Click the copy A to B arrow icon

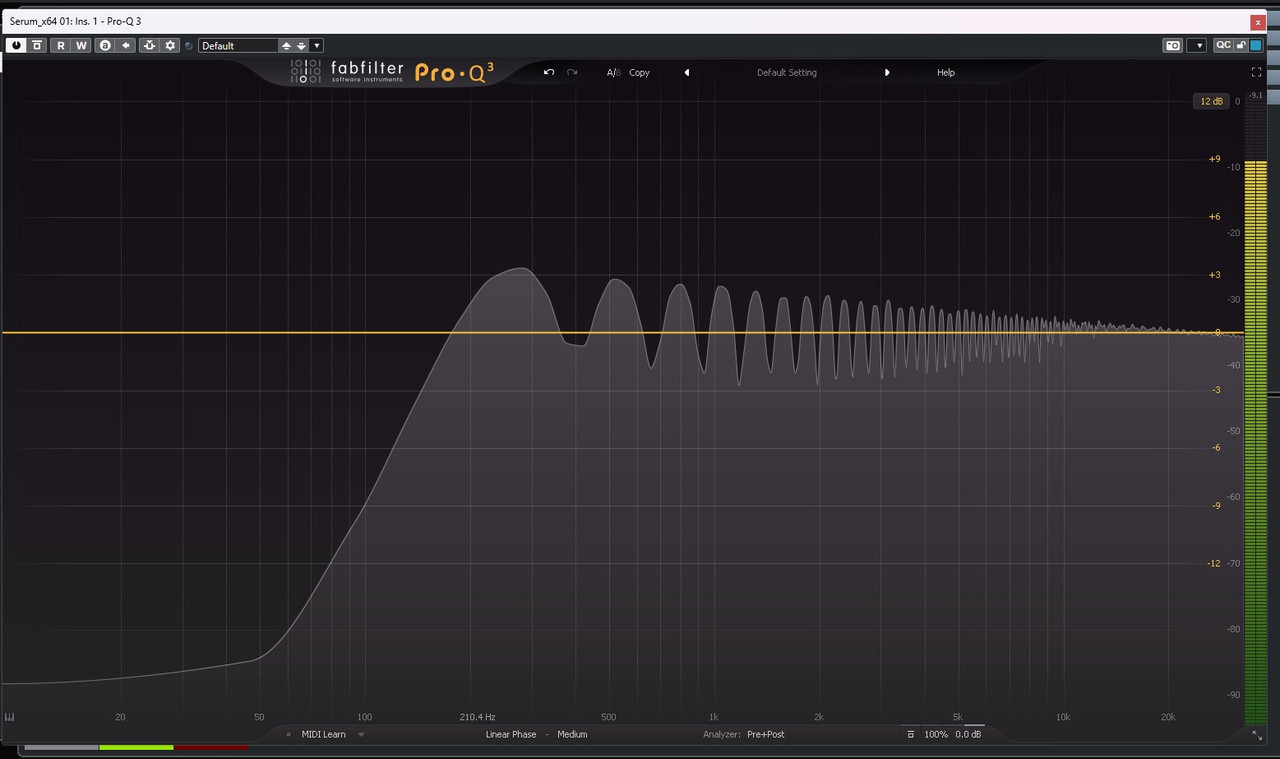click(x=126, y=45)
